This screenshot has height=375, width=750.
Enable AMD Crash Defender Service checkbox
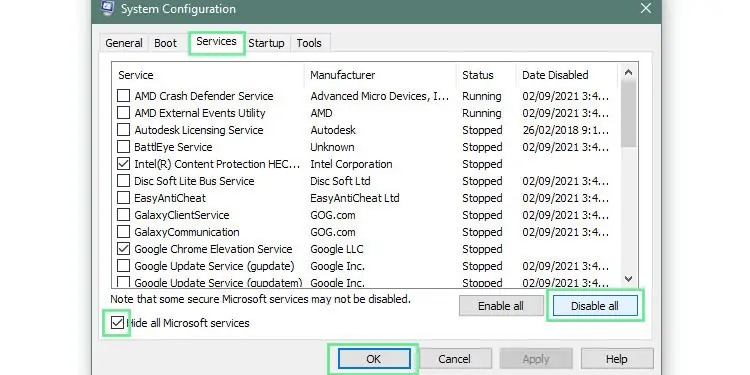123,96
